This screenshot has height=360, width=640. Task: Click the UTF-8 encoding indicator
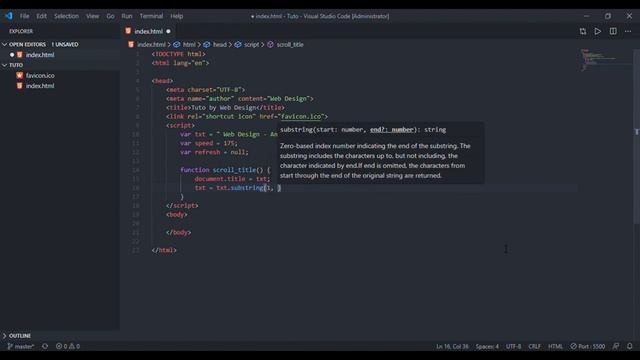(513, 346)
